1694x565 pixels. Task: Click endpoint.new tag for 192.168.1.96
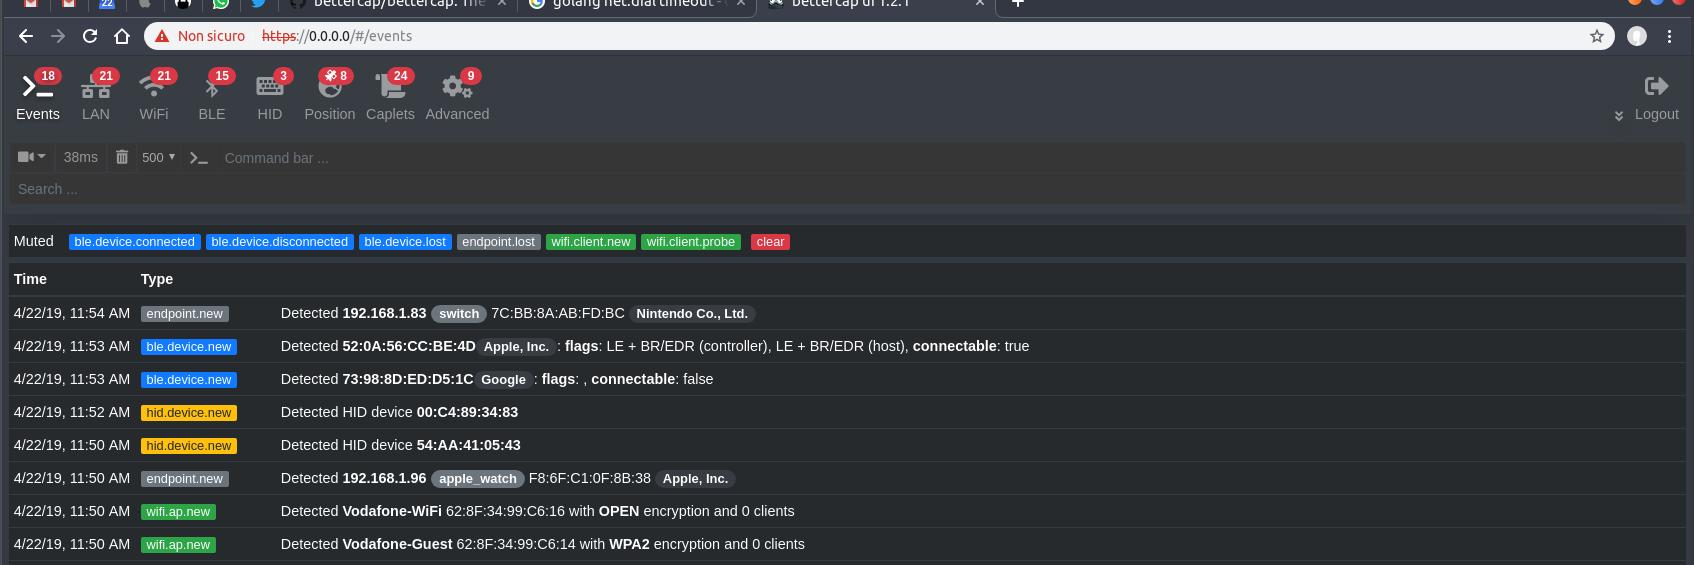184,479
